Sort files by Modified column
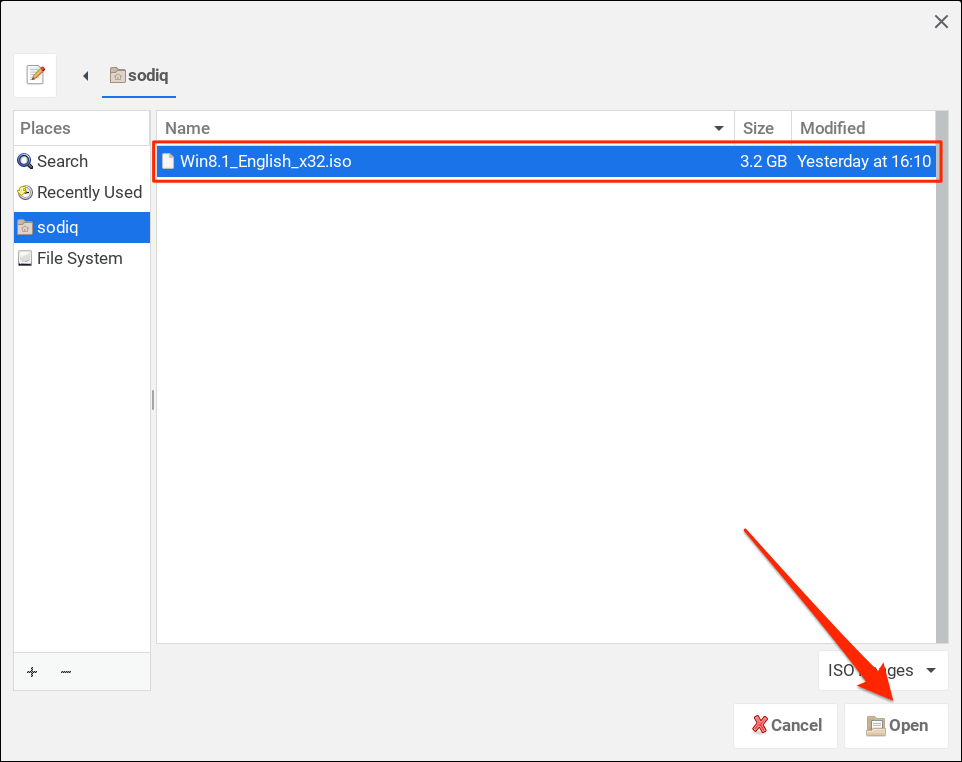The width and height of the screenshot is (962, 762). [x=863, y=128]
